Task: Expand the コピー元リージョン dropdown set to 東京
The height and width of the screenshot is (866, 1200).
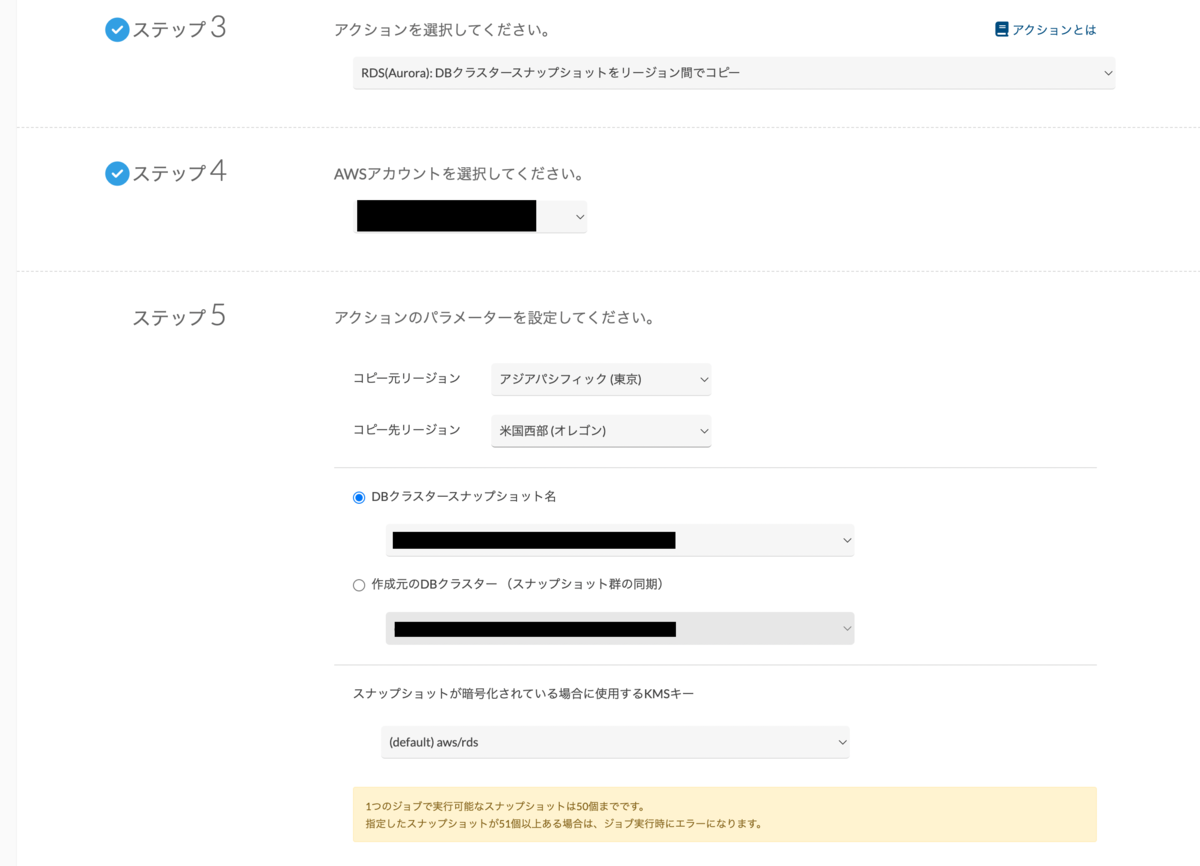Action: click(x=601, y=379)
